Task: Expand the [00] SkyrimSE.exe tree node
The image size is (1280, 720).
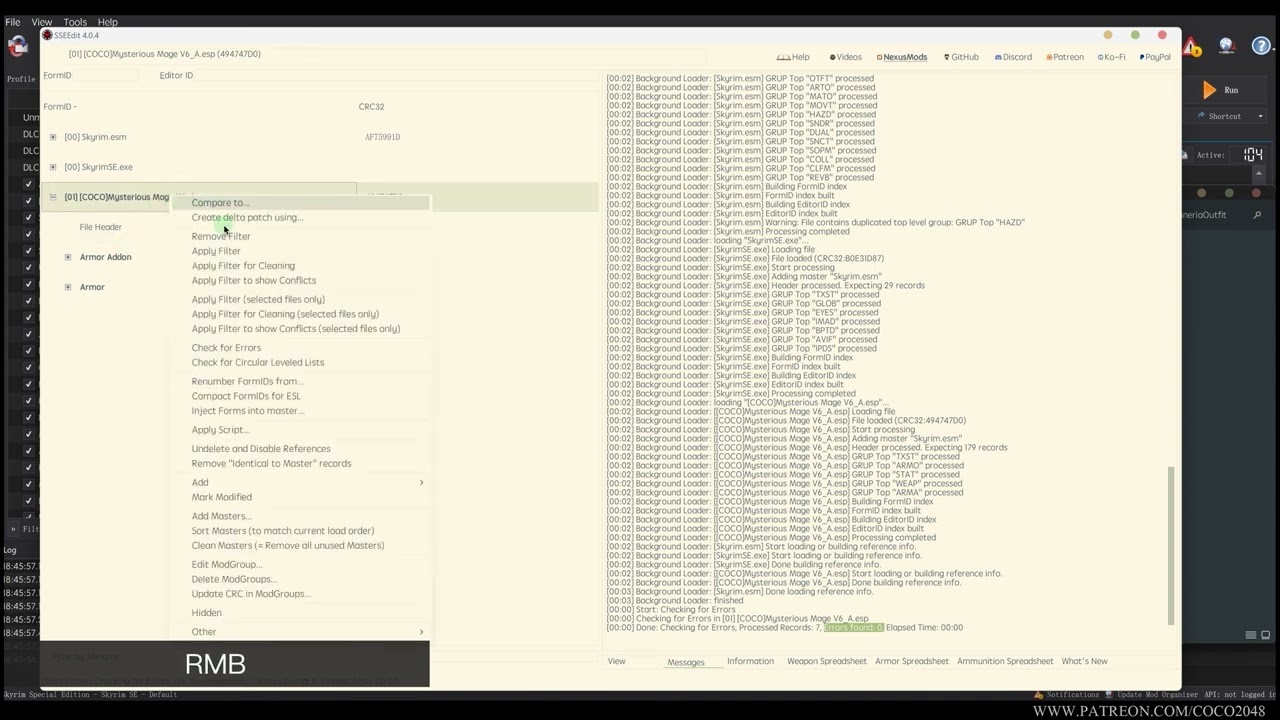Action: click(53, 167)
